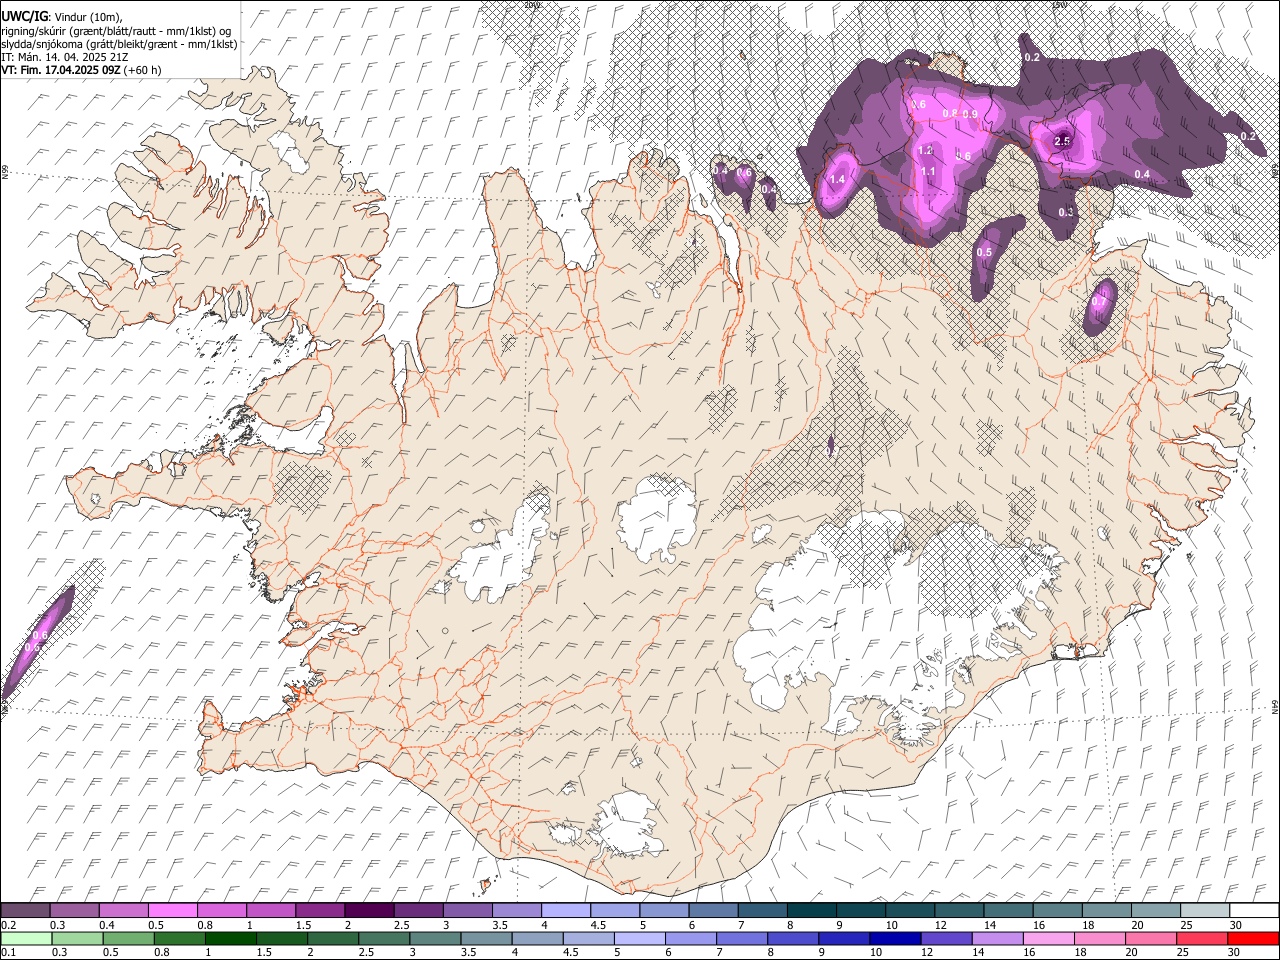The width and height of the screenshot is (1280, 960).
Task: Click the white 30 swatch ending the upper legend
Action: [1253, 911]
